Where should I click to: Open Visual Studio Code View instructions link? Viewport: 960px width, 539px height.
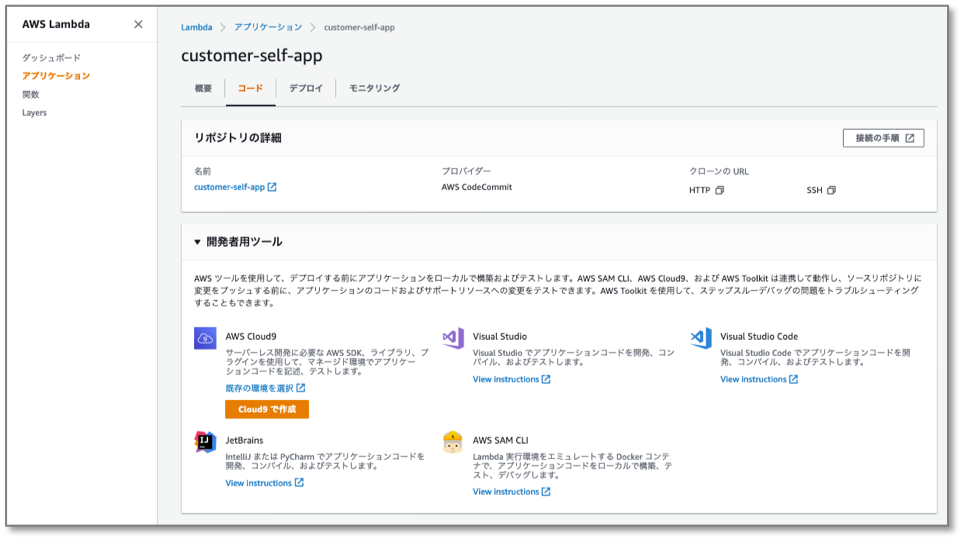(x=759, y=380)
